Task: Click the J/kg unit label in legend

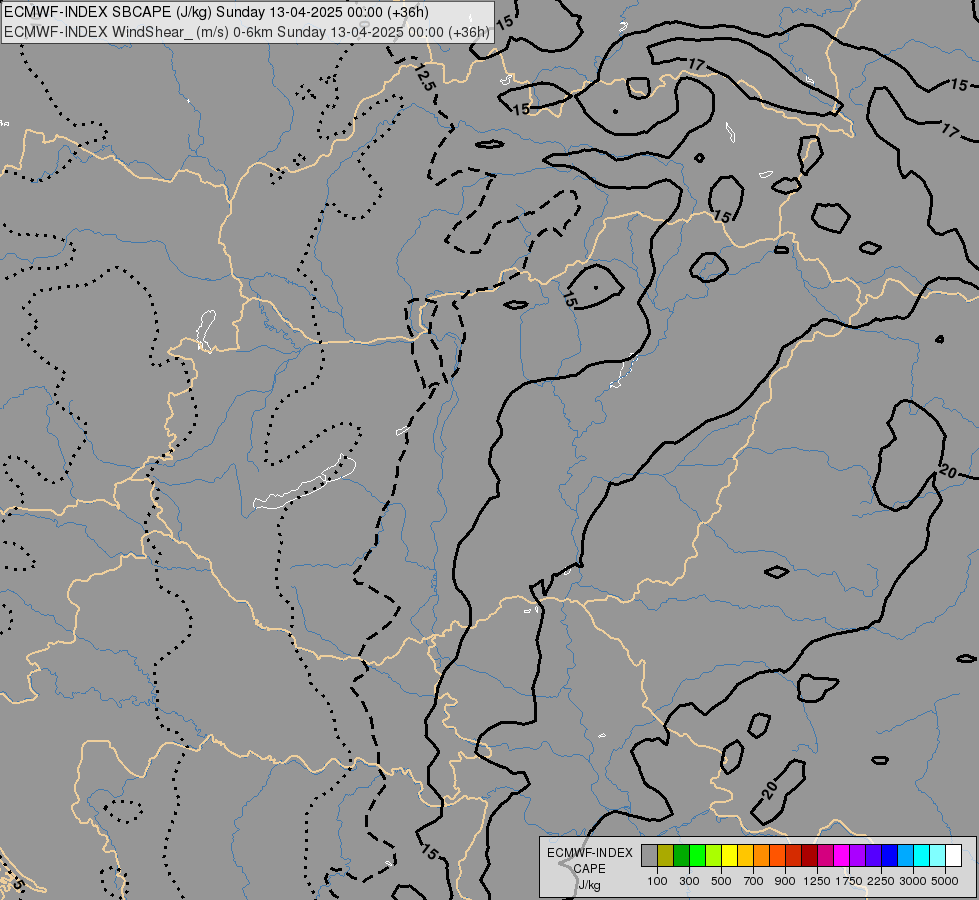Action: point(589,885)
